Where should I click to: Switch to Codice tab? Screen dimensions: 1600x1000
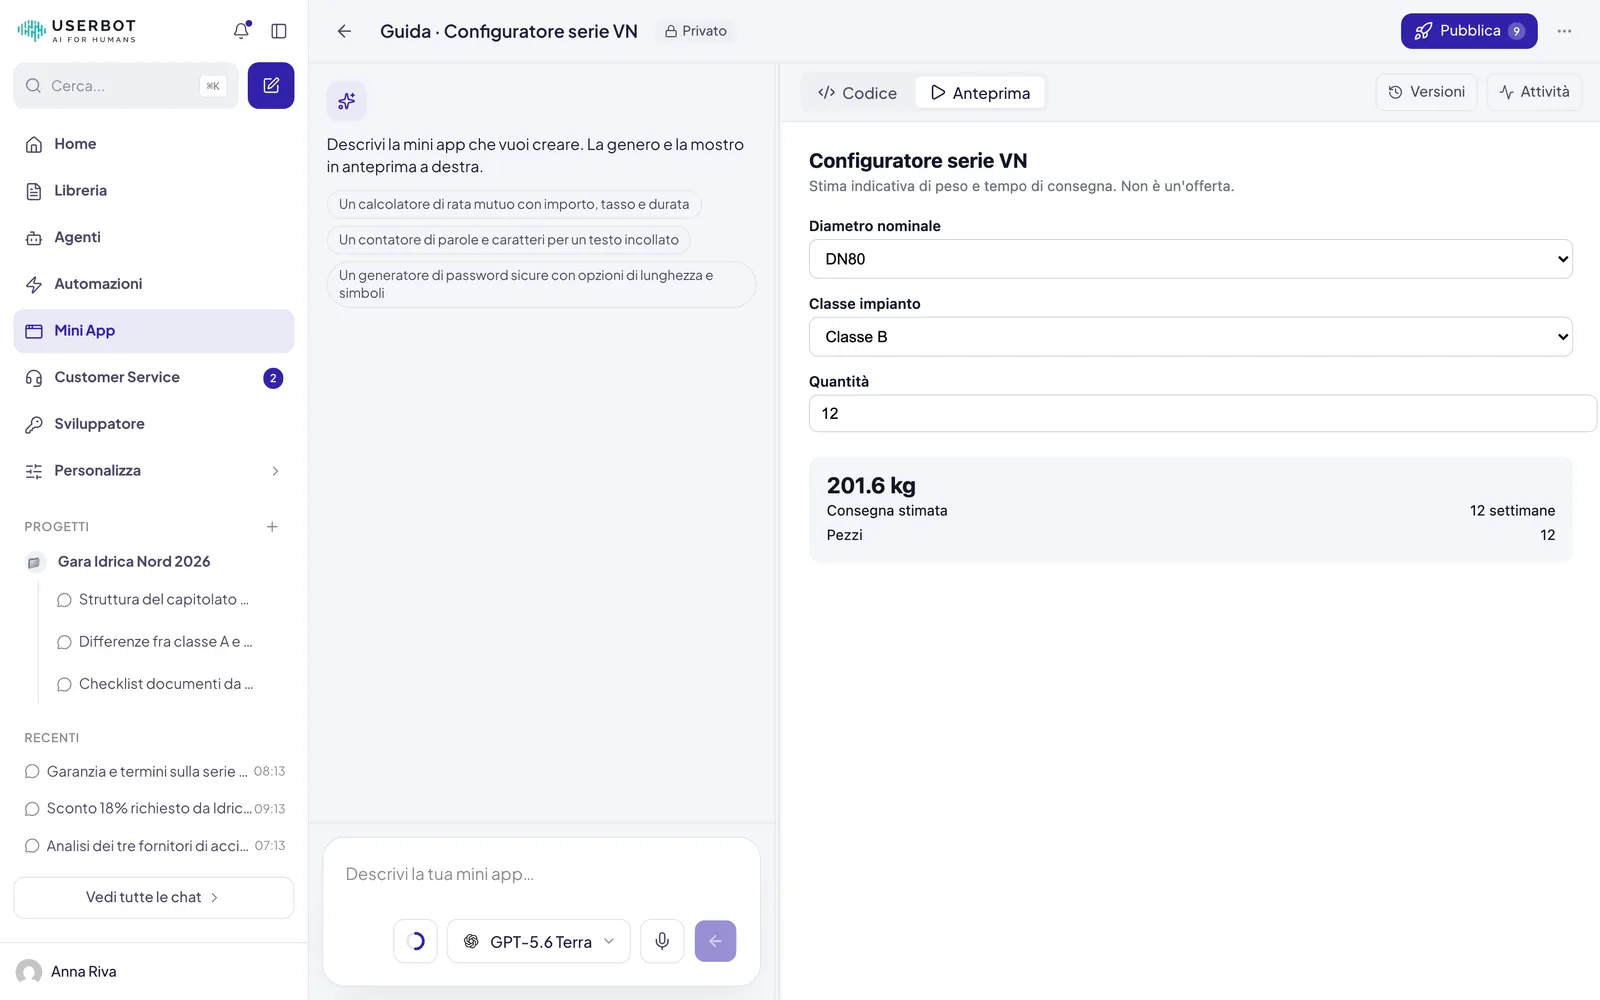tap(858, 93)
